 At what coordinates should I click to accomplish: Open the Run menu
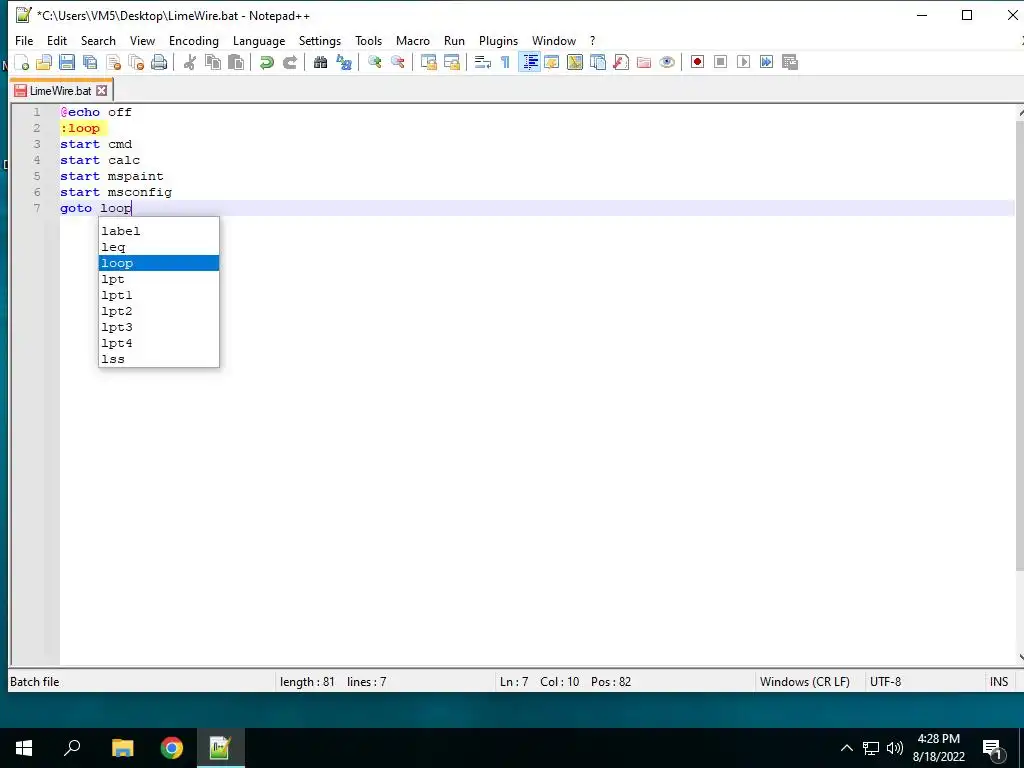(x=455, y=40)
